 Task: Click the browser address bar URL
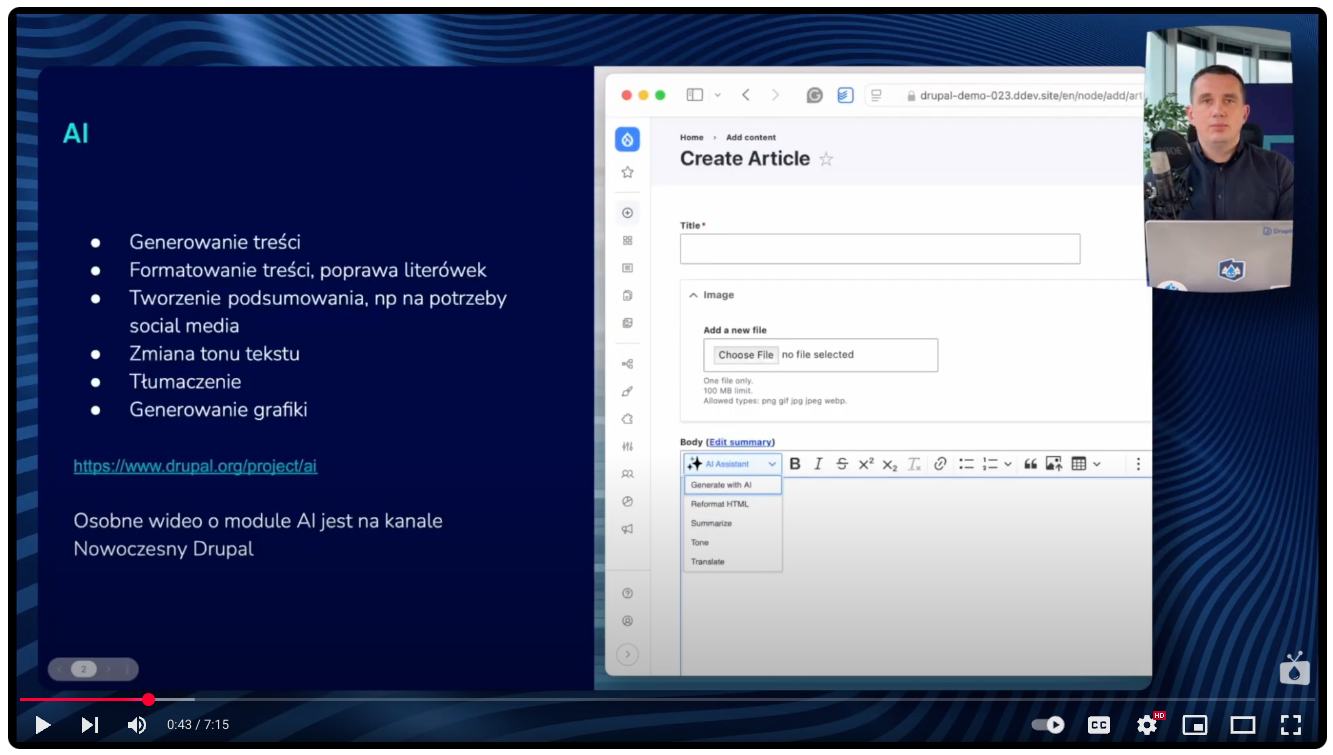[1031, 96]
